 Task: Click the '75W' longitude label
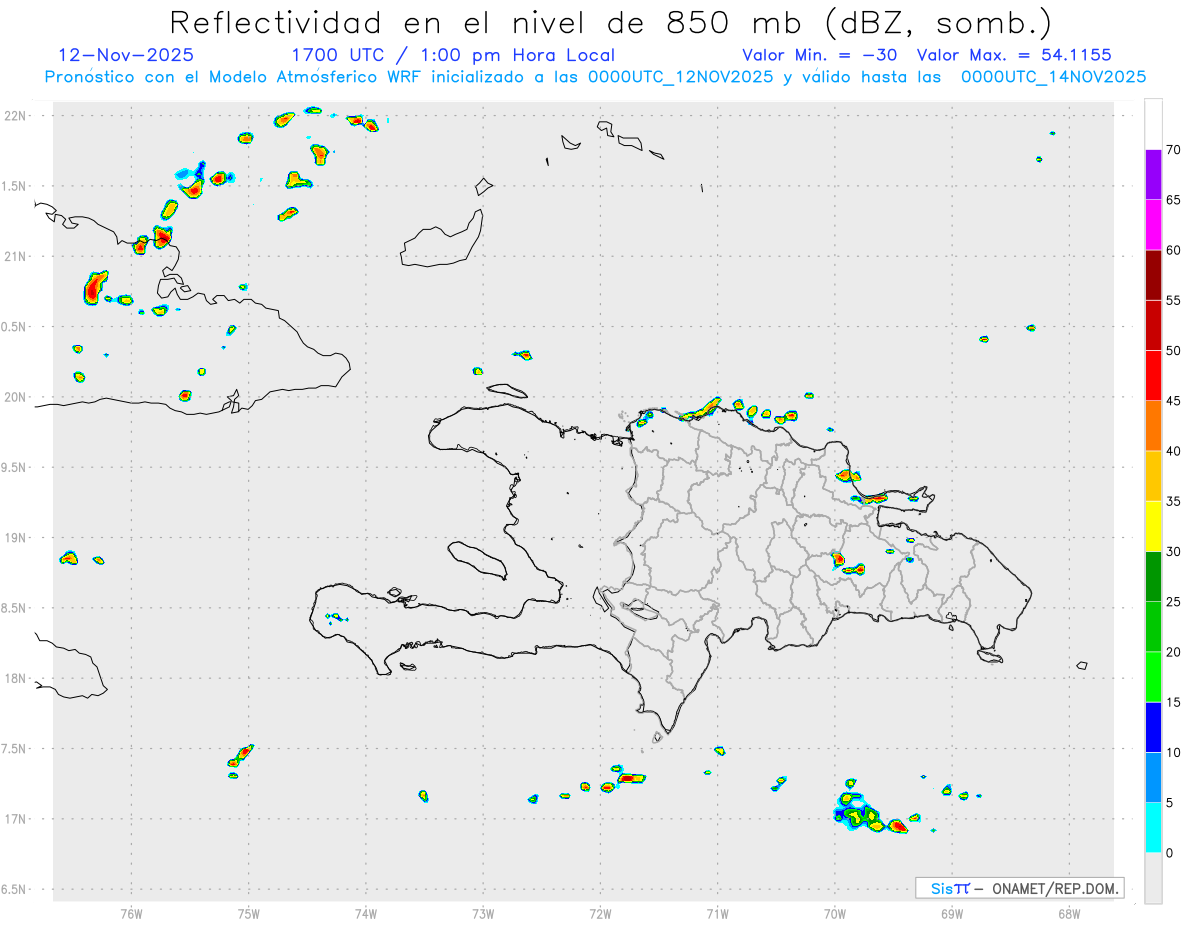[249, 913]
